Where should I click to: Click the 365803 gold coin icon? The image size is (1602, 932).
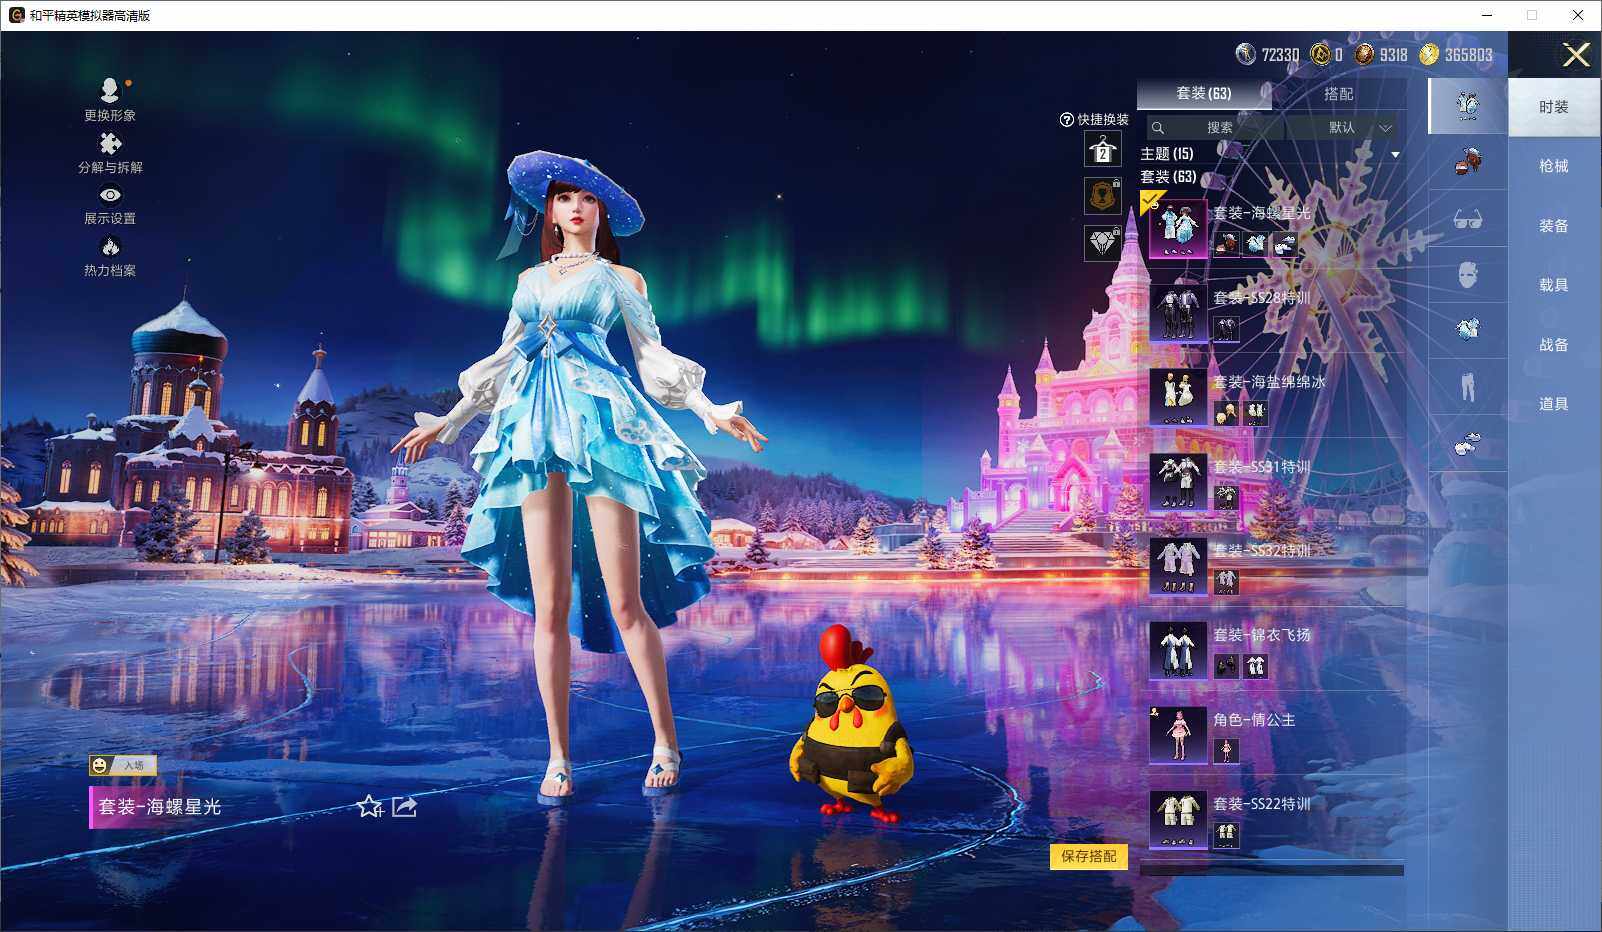point(1429,54)
